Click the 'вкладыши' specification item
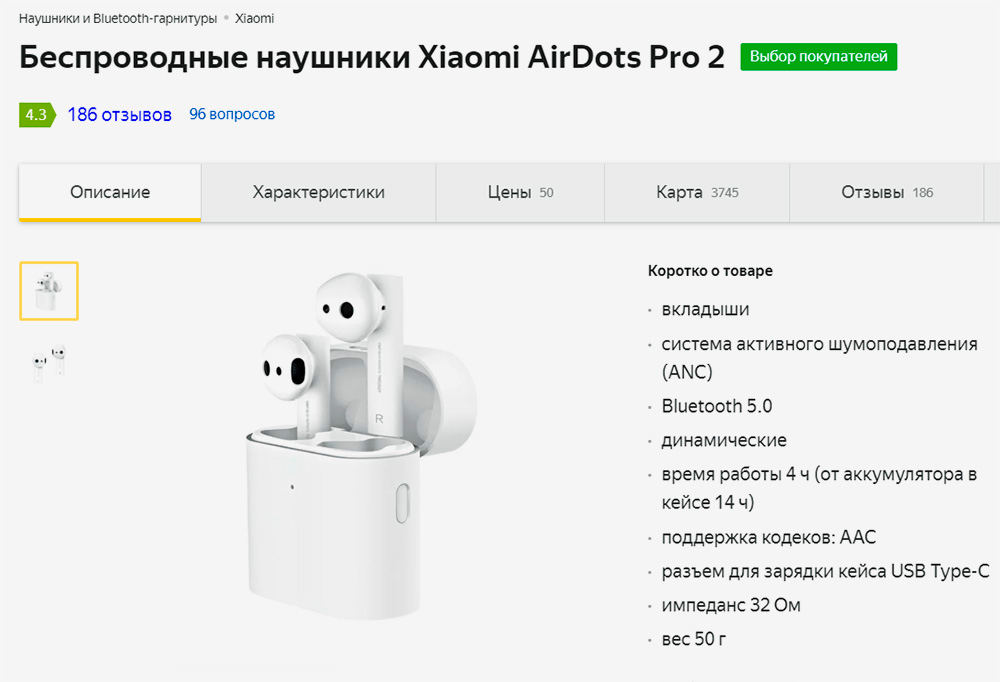The height and width of the screenshot is (682, 1000). click(x=705, y=310)
